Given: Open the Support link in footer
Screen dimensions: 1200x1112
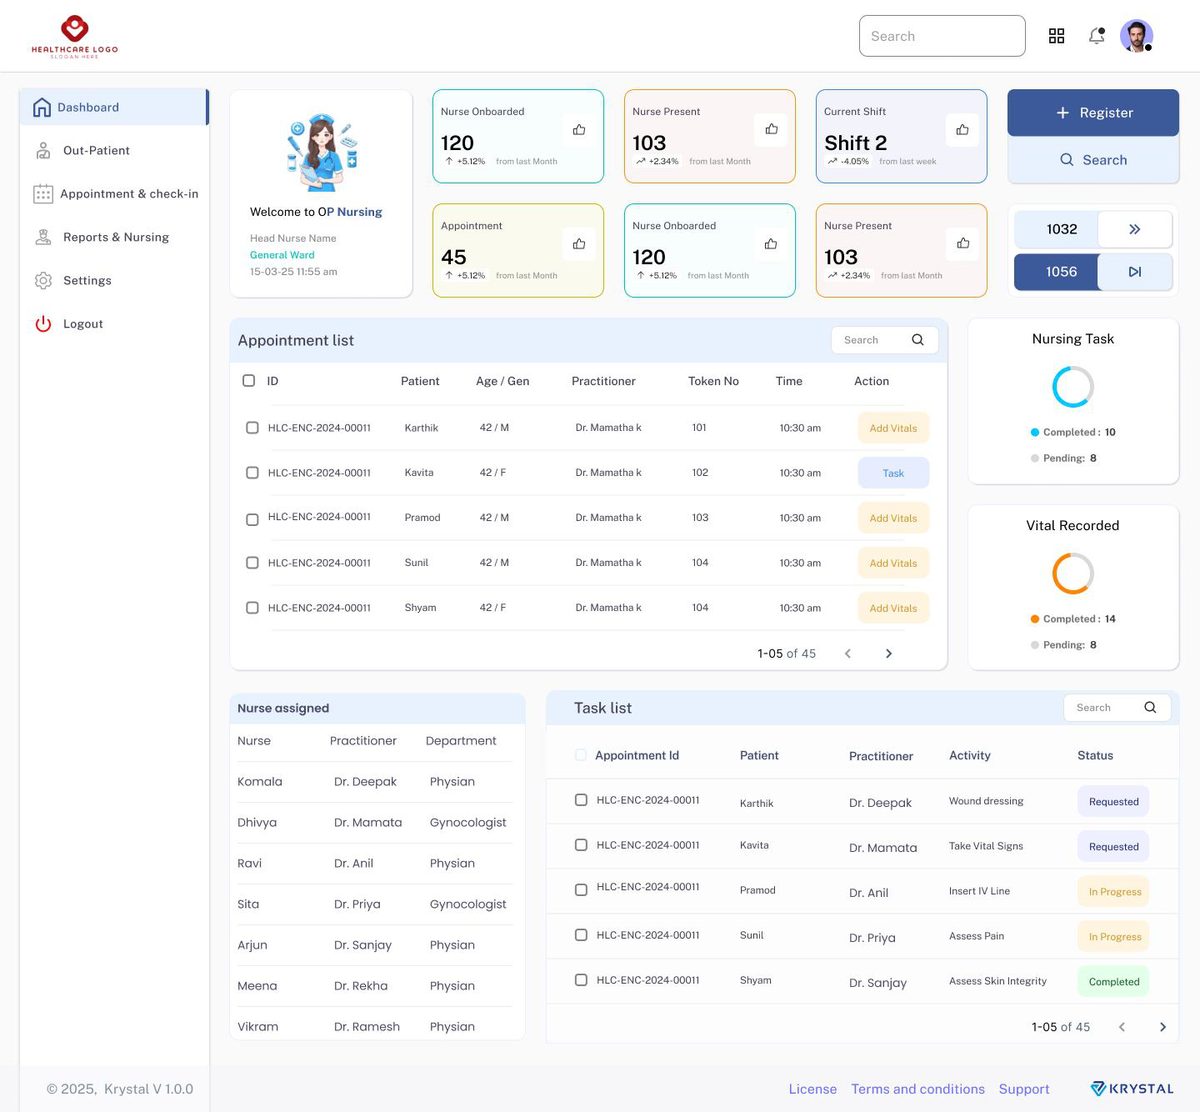Looking at the screenshot, I should coord(1024,1089).
